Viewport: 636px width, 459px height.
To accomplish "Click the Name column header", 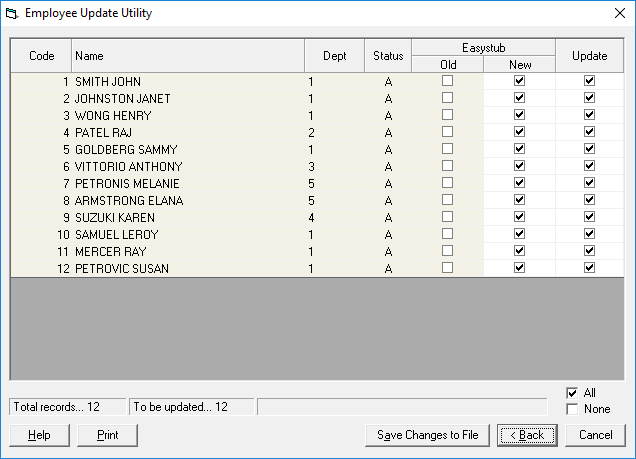I will coord(188,56).
